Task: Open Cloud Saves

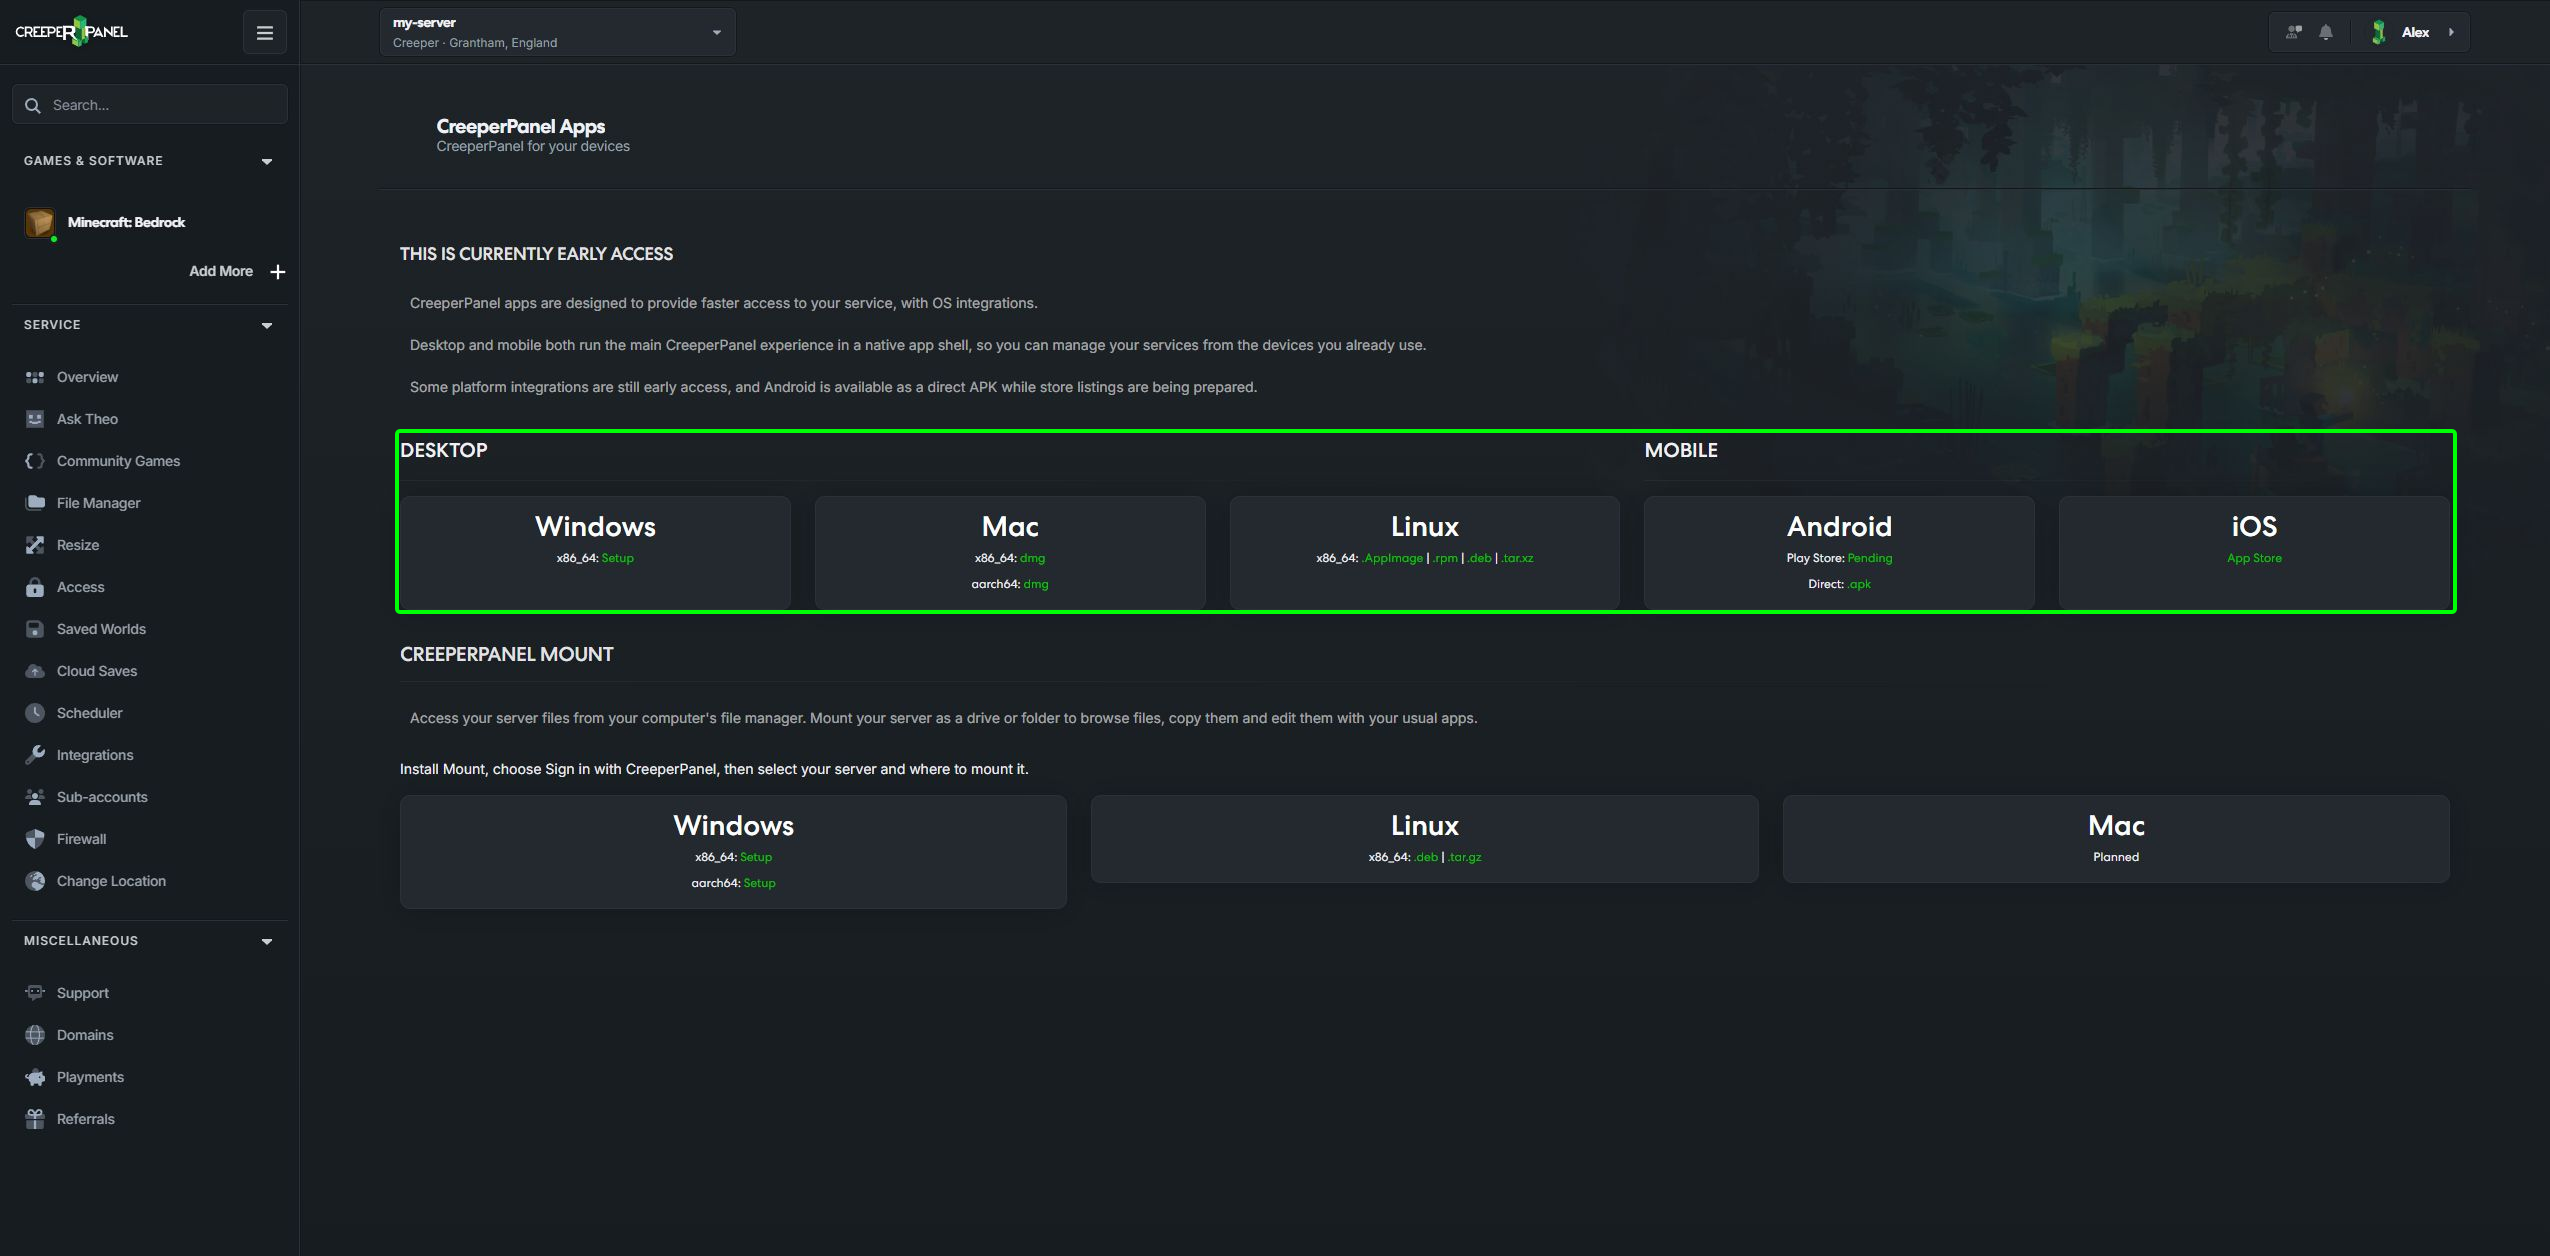Action: click(x=97, y=671)
